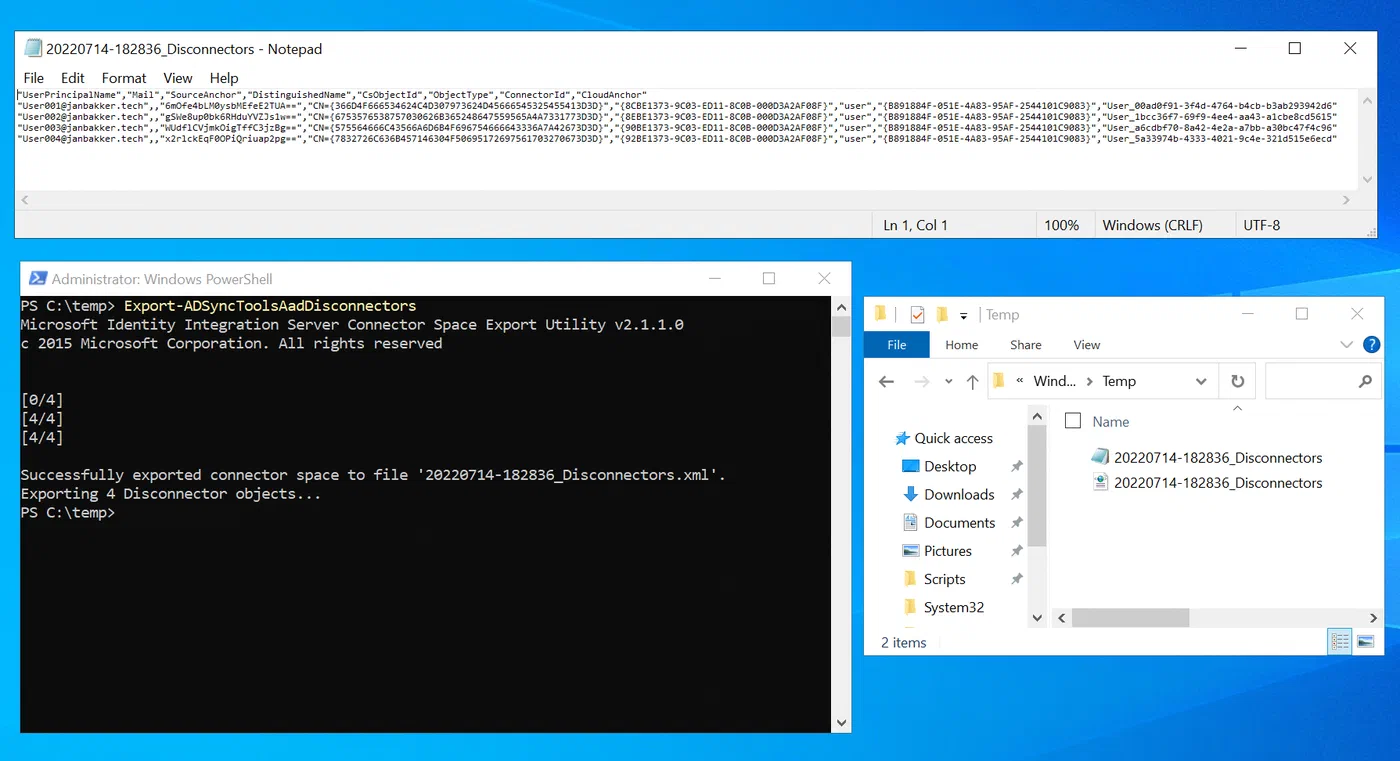The width and height of the screenshot is (1400, 761).
Task: Open the Edit menu in Notepad
Action: pyautogui.click(x=72, y=78)
